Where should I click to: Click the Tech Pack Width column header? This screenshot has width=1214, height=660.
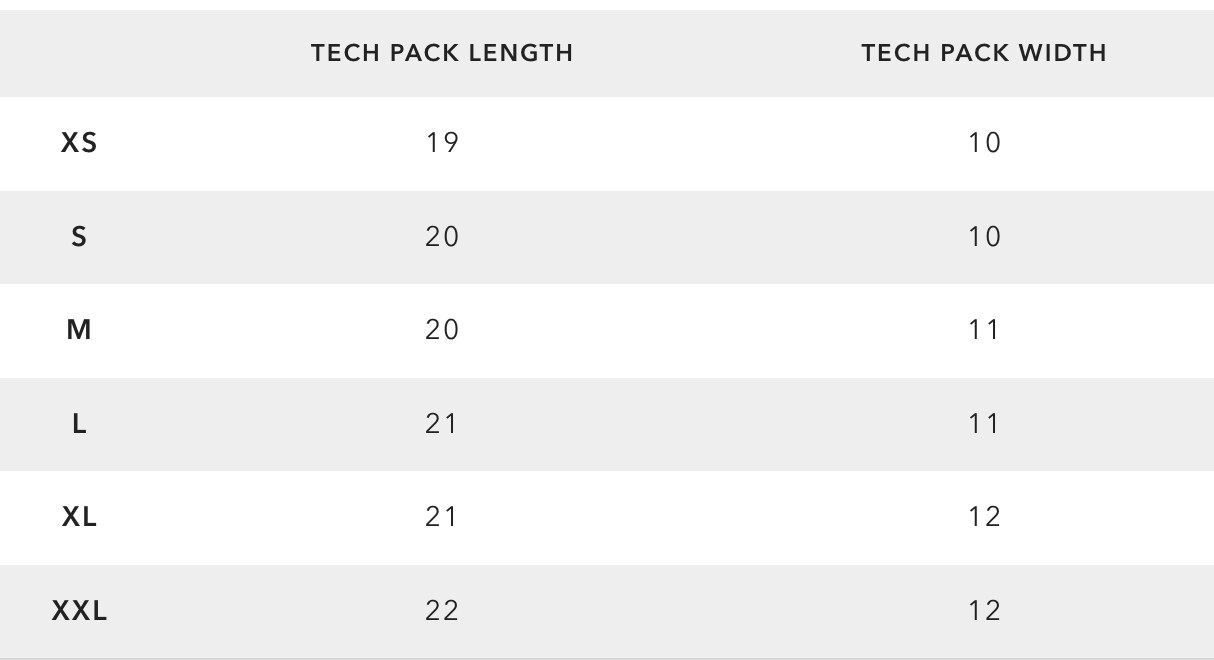pos(984,53)
